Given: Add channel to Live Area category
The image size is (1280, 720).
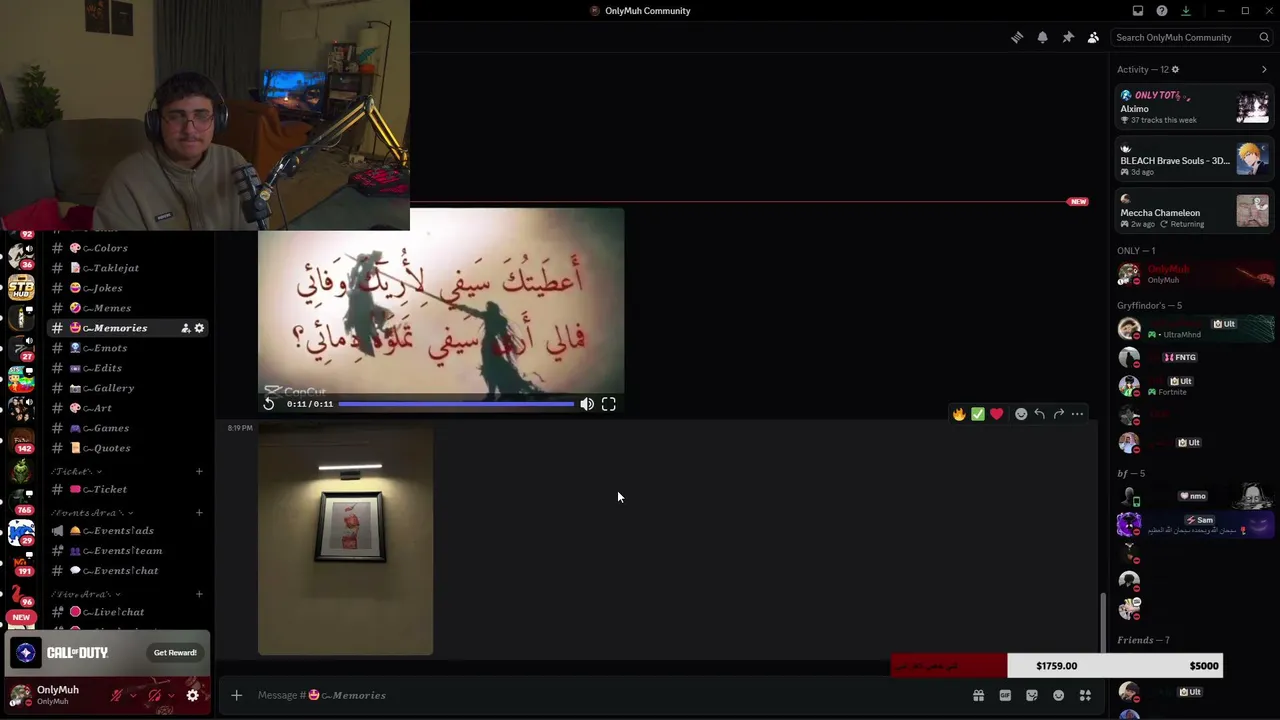Looking at the screenshot, I should [x=199, y=594].
